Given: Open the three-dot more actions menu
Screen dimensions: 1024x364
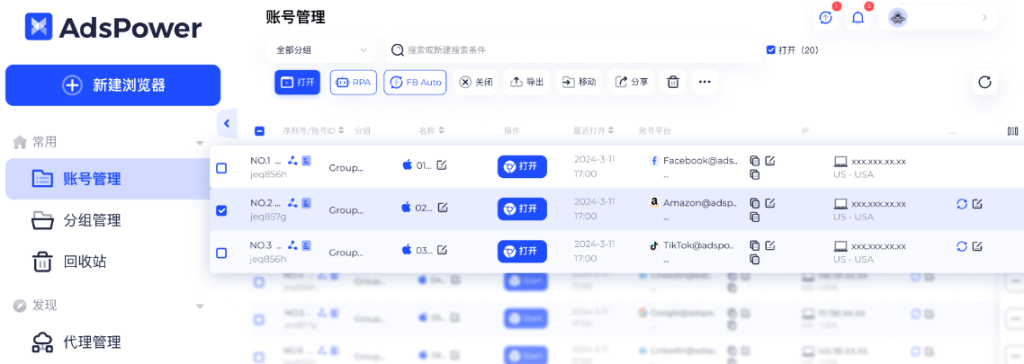Looking at the screenshot, I should (705, 82).
